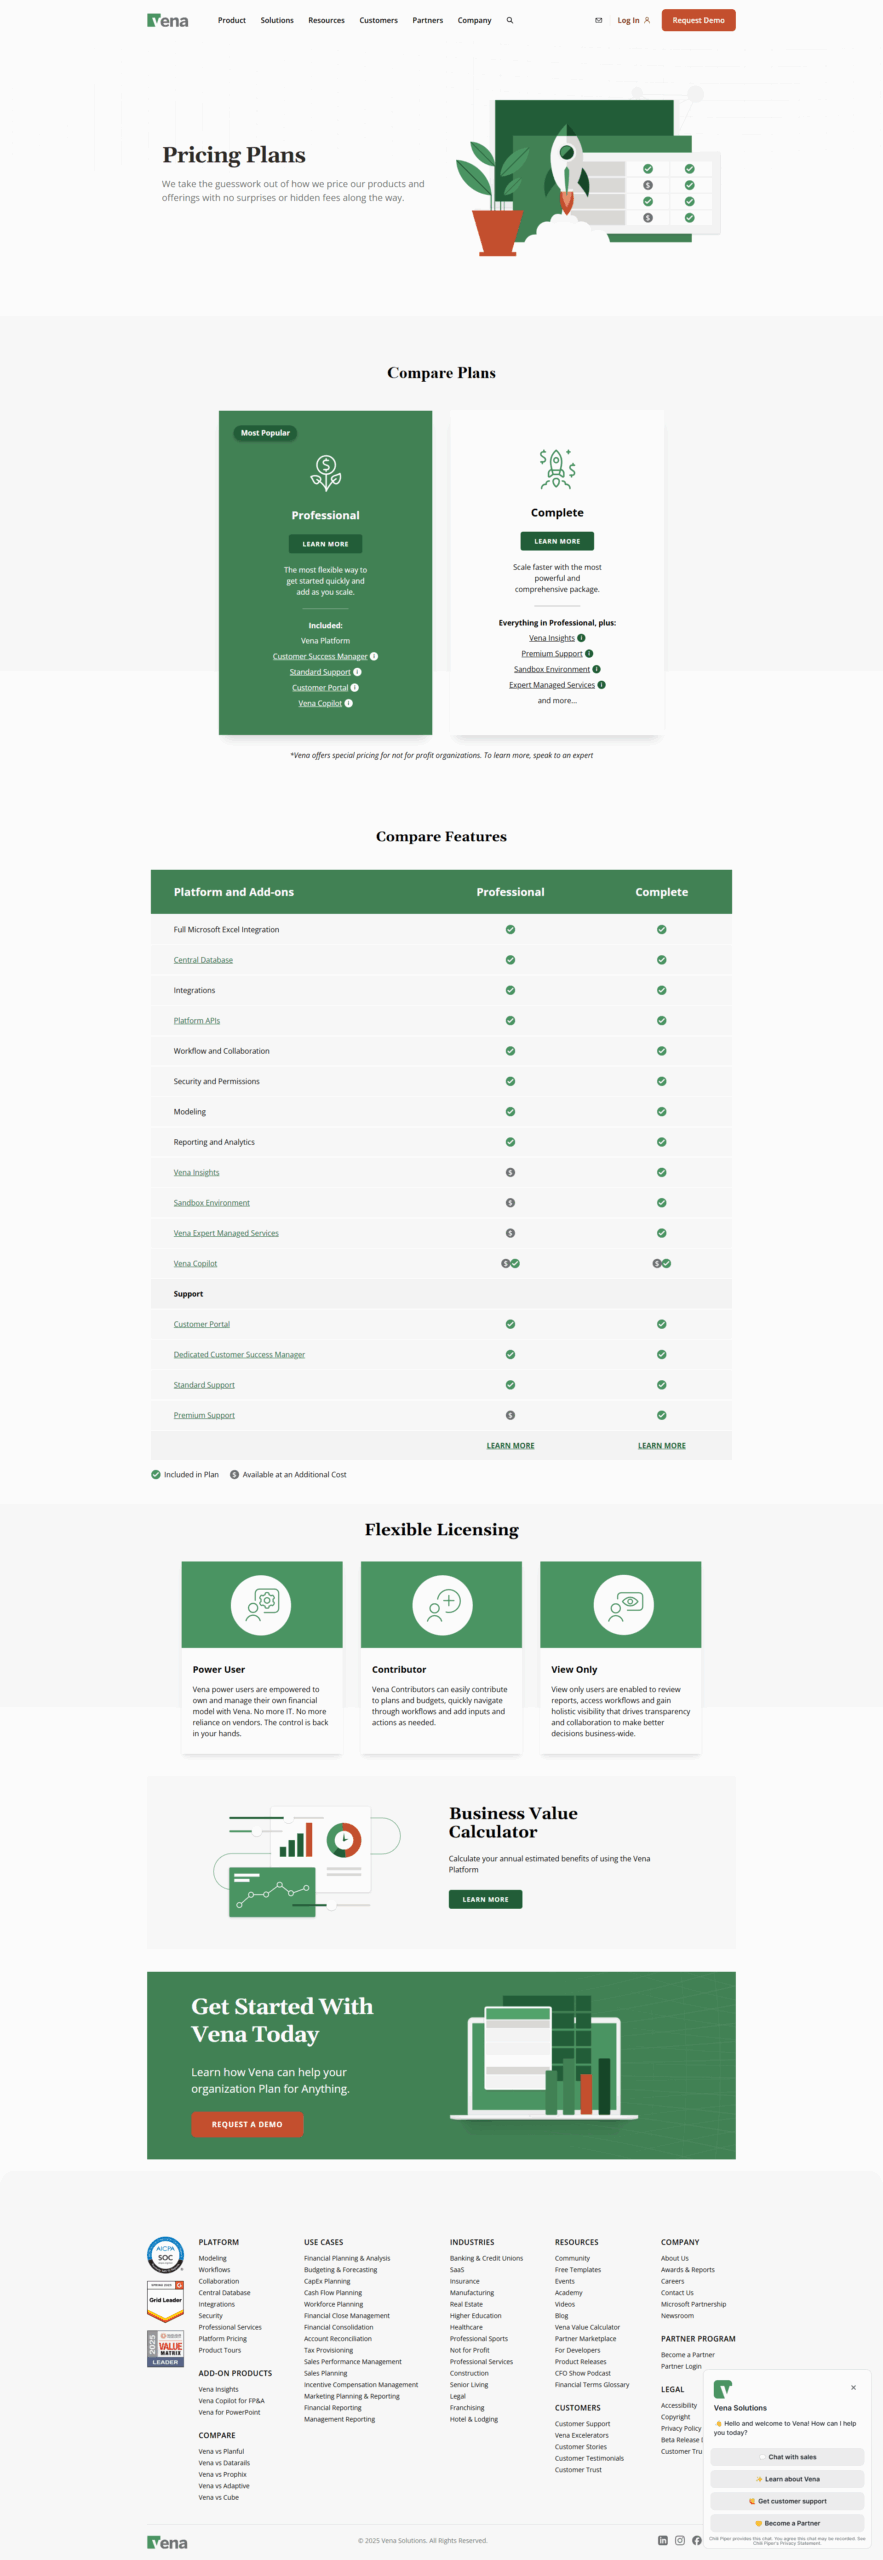Open the Awards & Reports footer link
The image size is (883, 2560).
(x=688, y=2270)
